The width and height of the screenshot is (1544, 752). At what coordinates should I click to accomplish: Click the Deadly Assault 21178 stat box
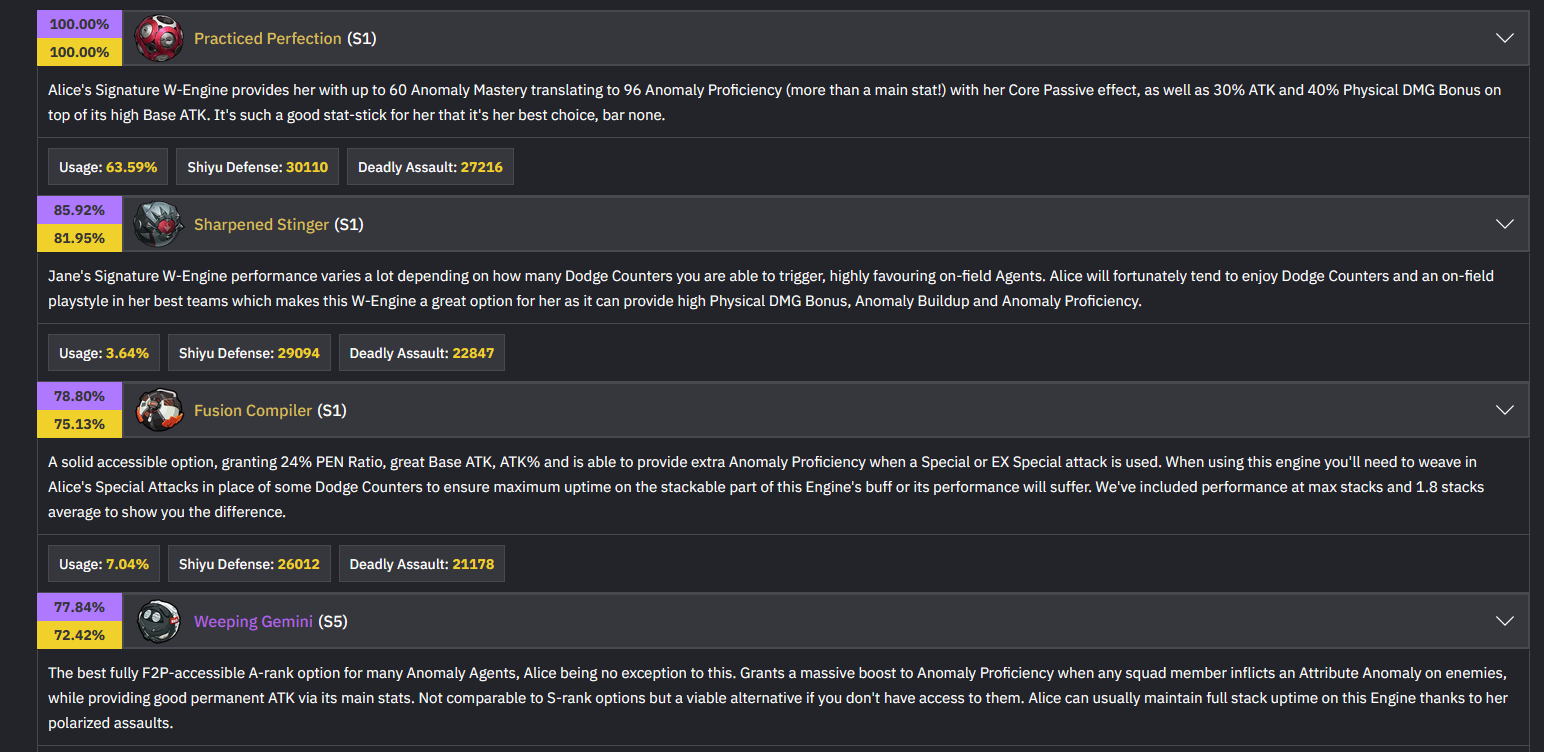(x=421, y=564)
